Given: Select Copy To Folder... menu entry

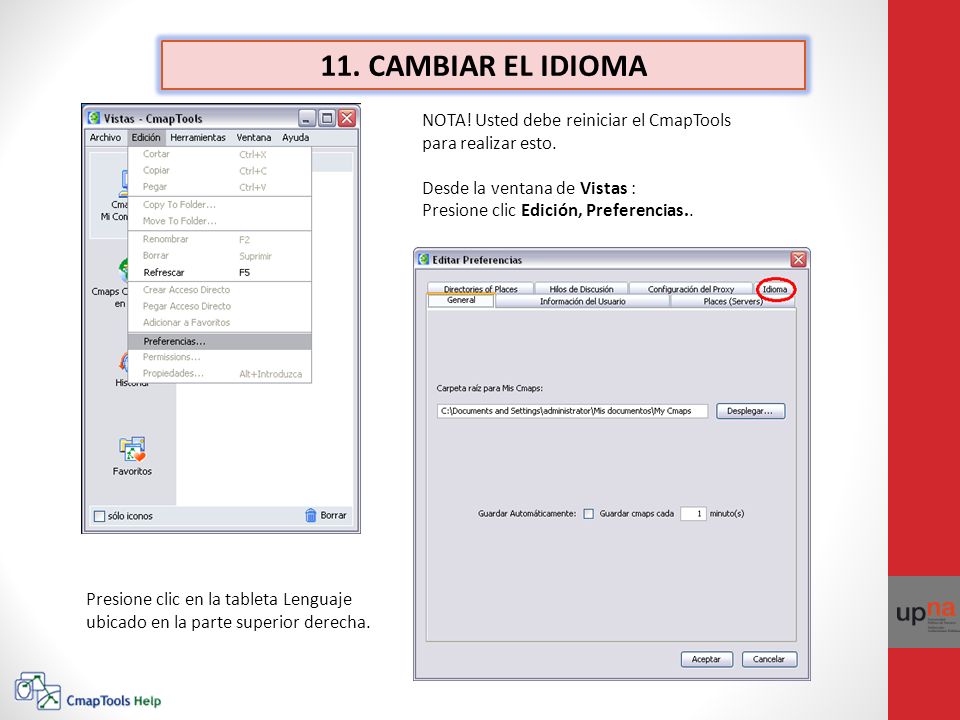Looking at the screenshot, I should (x=220, y=204).
